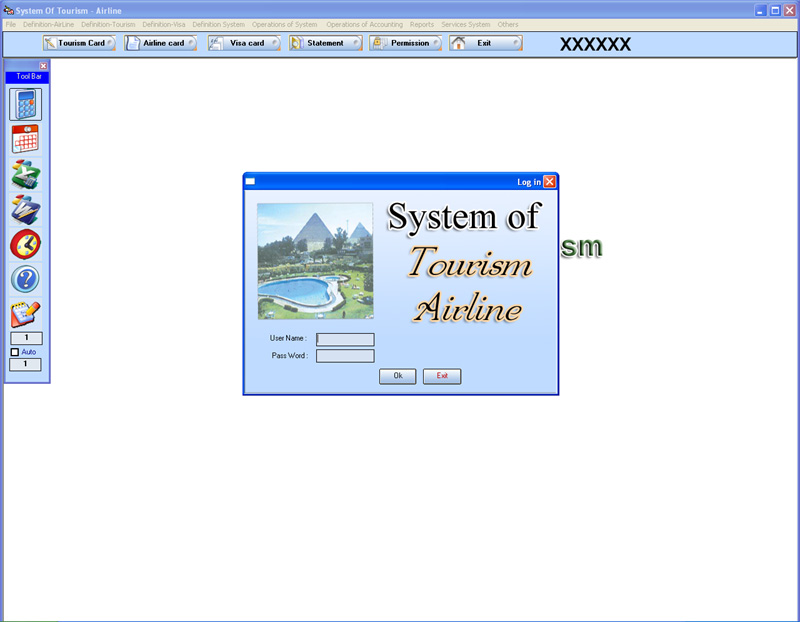Click the Pass Word input field
The height and width of the screenshot is (622, 800).
tap(345, 356)
